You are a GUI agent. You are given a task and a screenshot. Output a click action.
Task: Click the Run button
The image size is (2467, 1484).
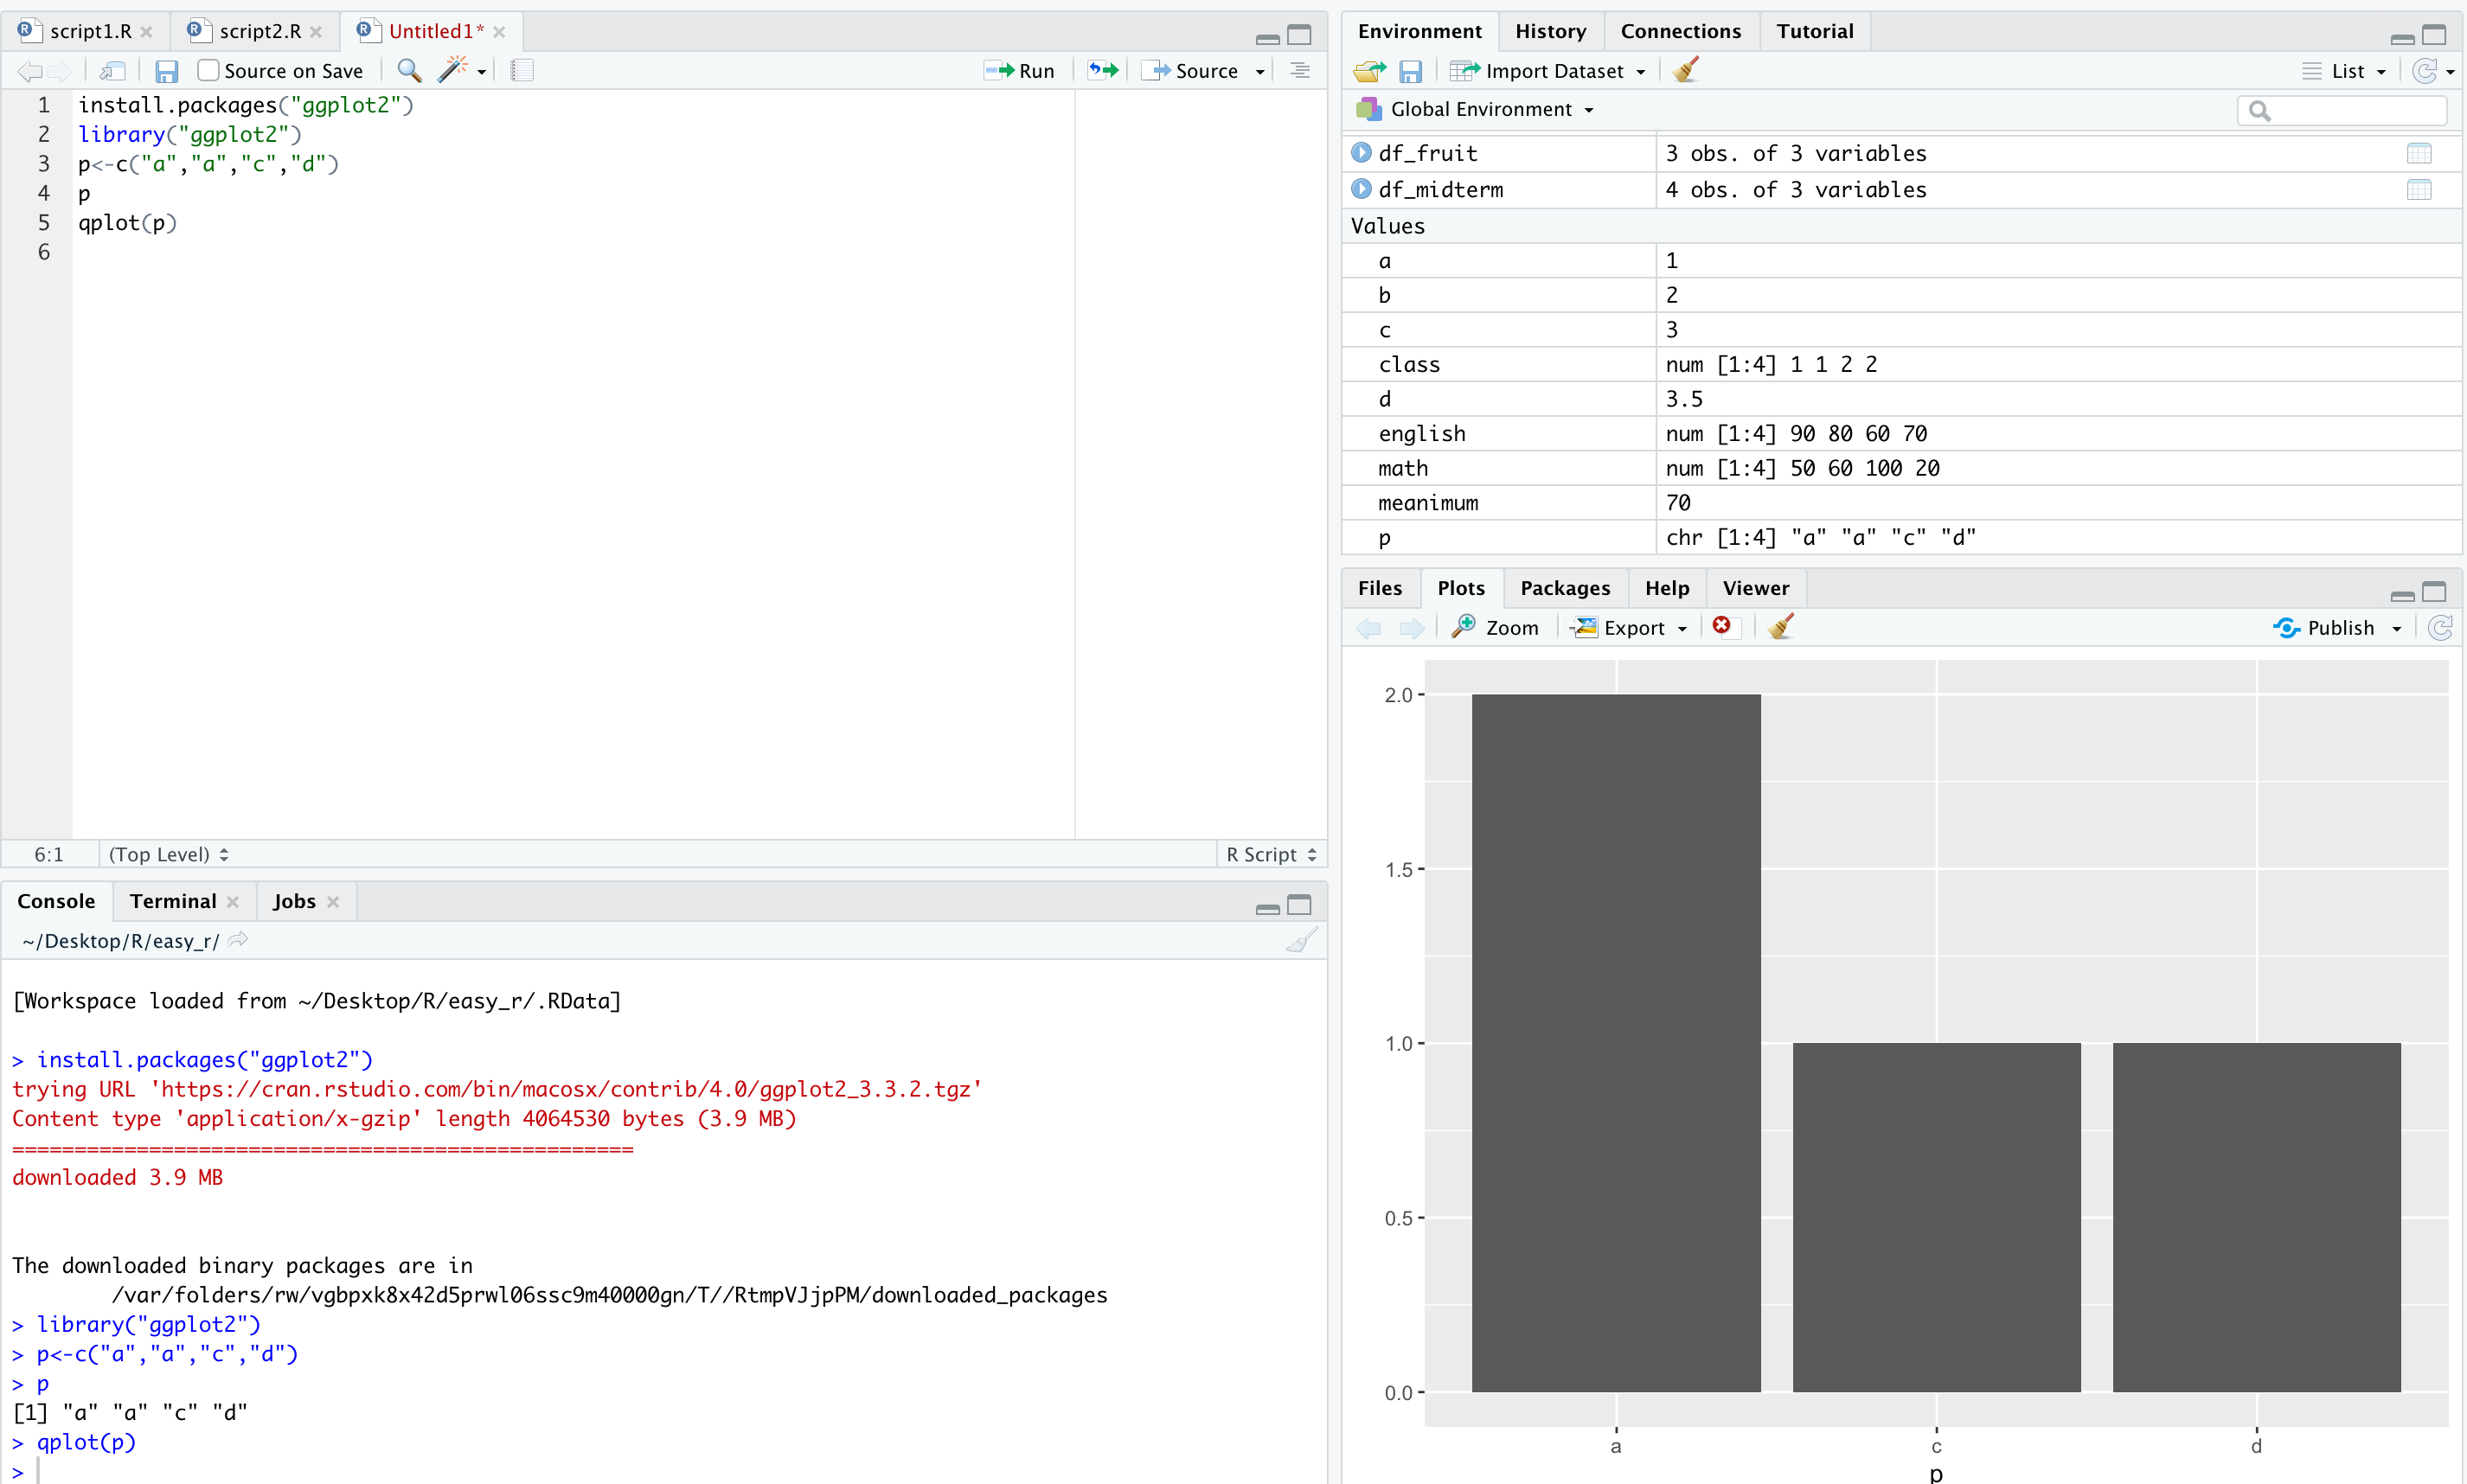[x=1021, y=71]
